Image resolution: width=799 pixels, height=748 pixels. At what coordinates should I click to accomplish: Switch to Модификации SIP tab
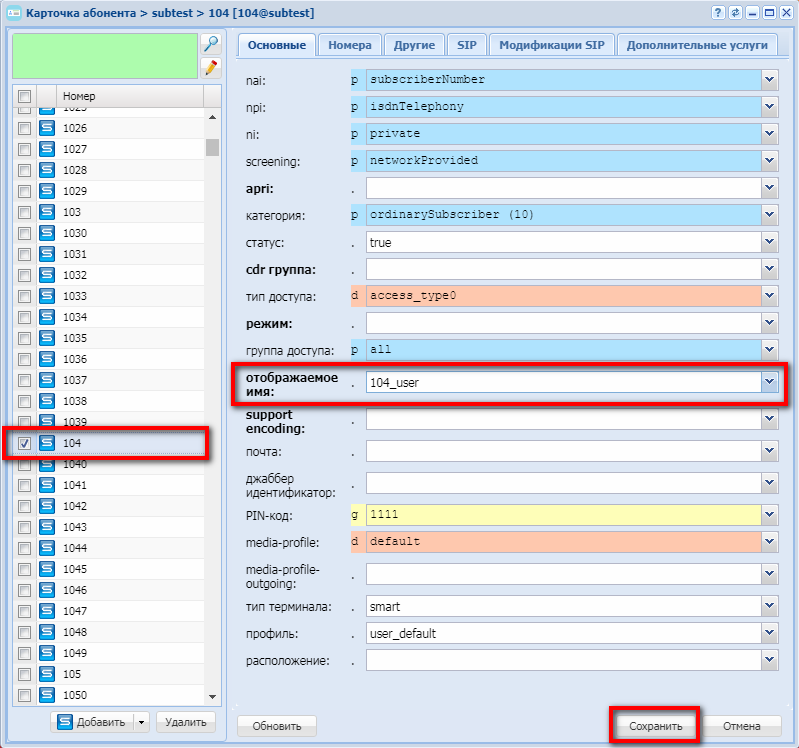tap(552, 45)
